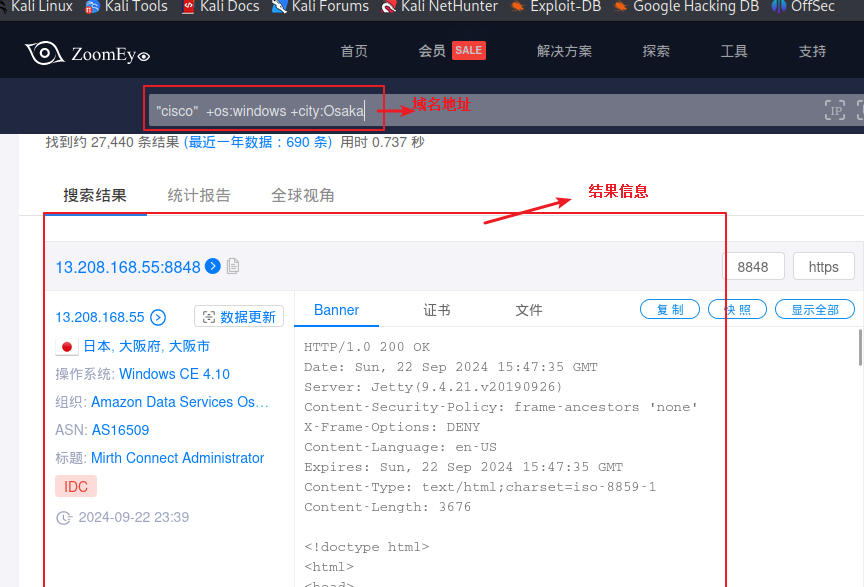Open 解决方案 menu

pyautogui.click(x=564, y=51)
